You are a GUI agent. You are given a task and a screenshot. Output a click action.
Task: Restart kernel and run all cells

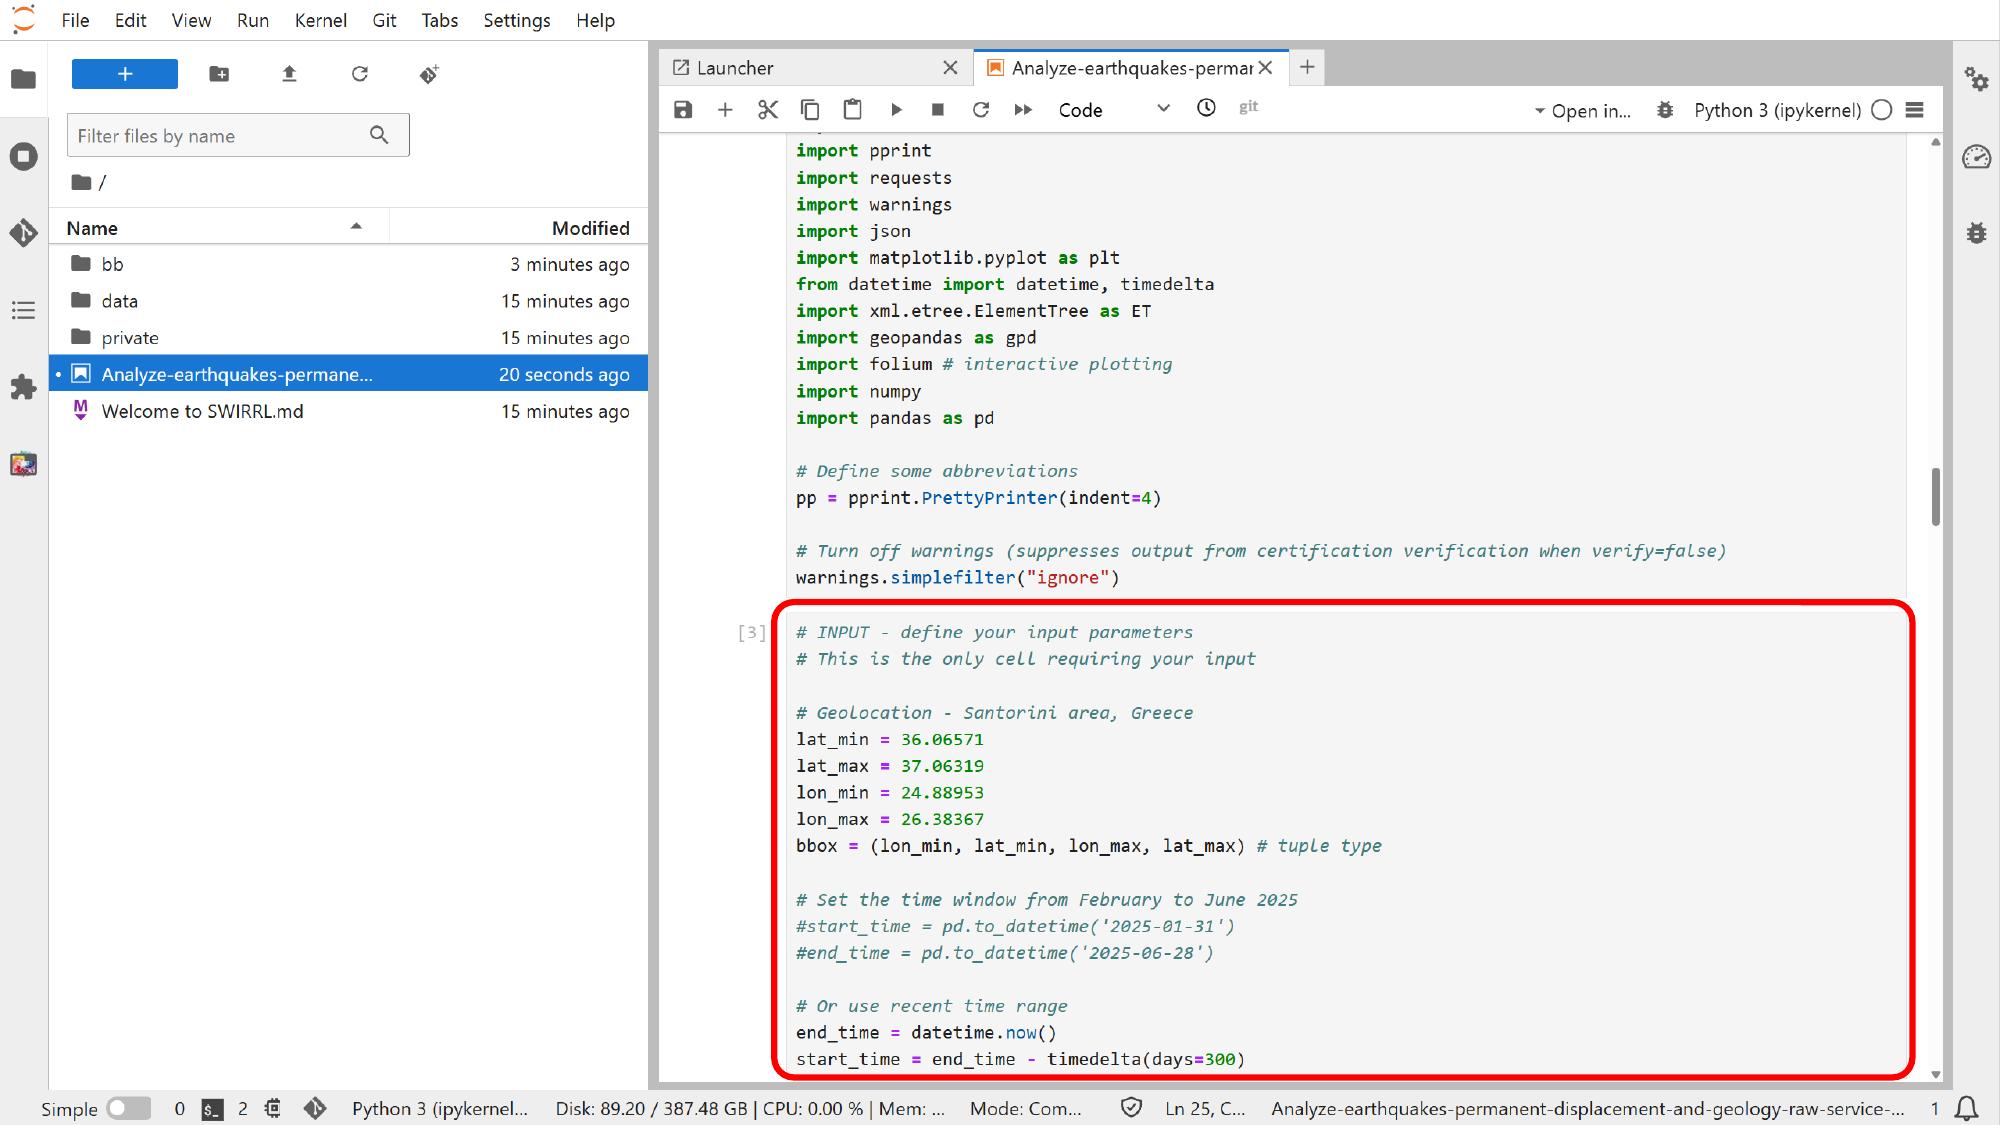(x=1023, y=110)
